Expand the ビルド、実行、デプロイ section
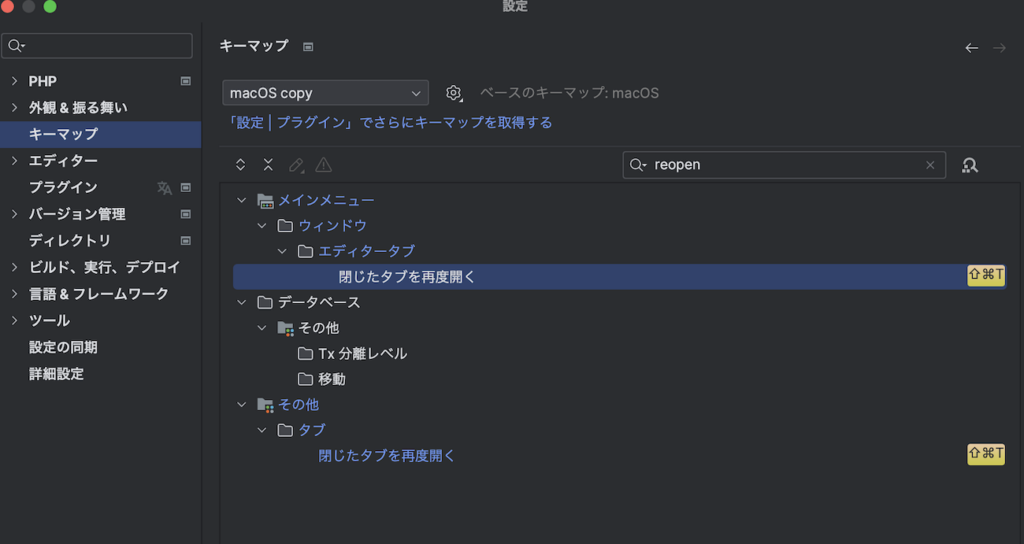 click(14, 267)
